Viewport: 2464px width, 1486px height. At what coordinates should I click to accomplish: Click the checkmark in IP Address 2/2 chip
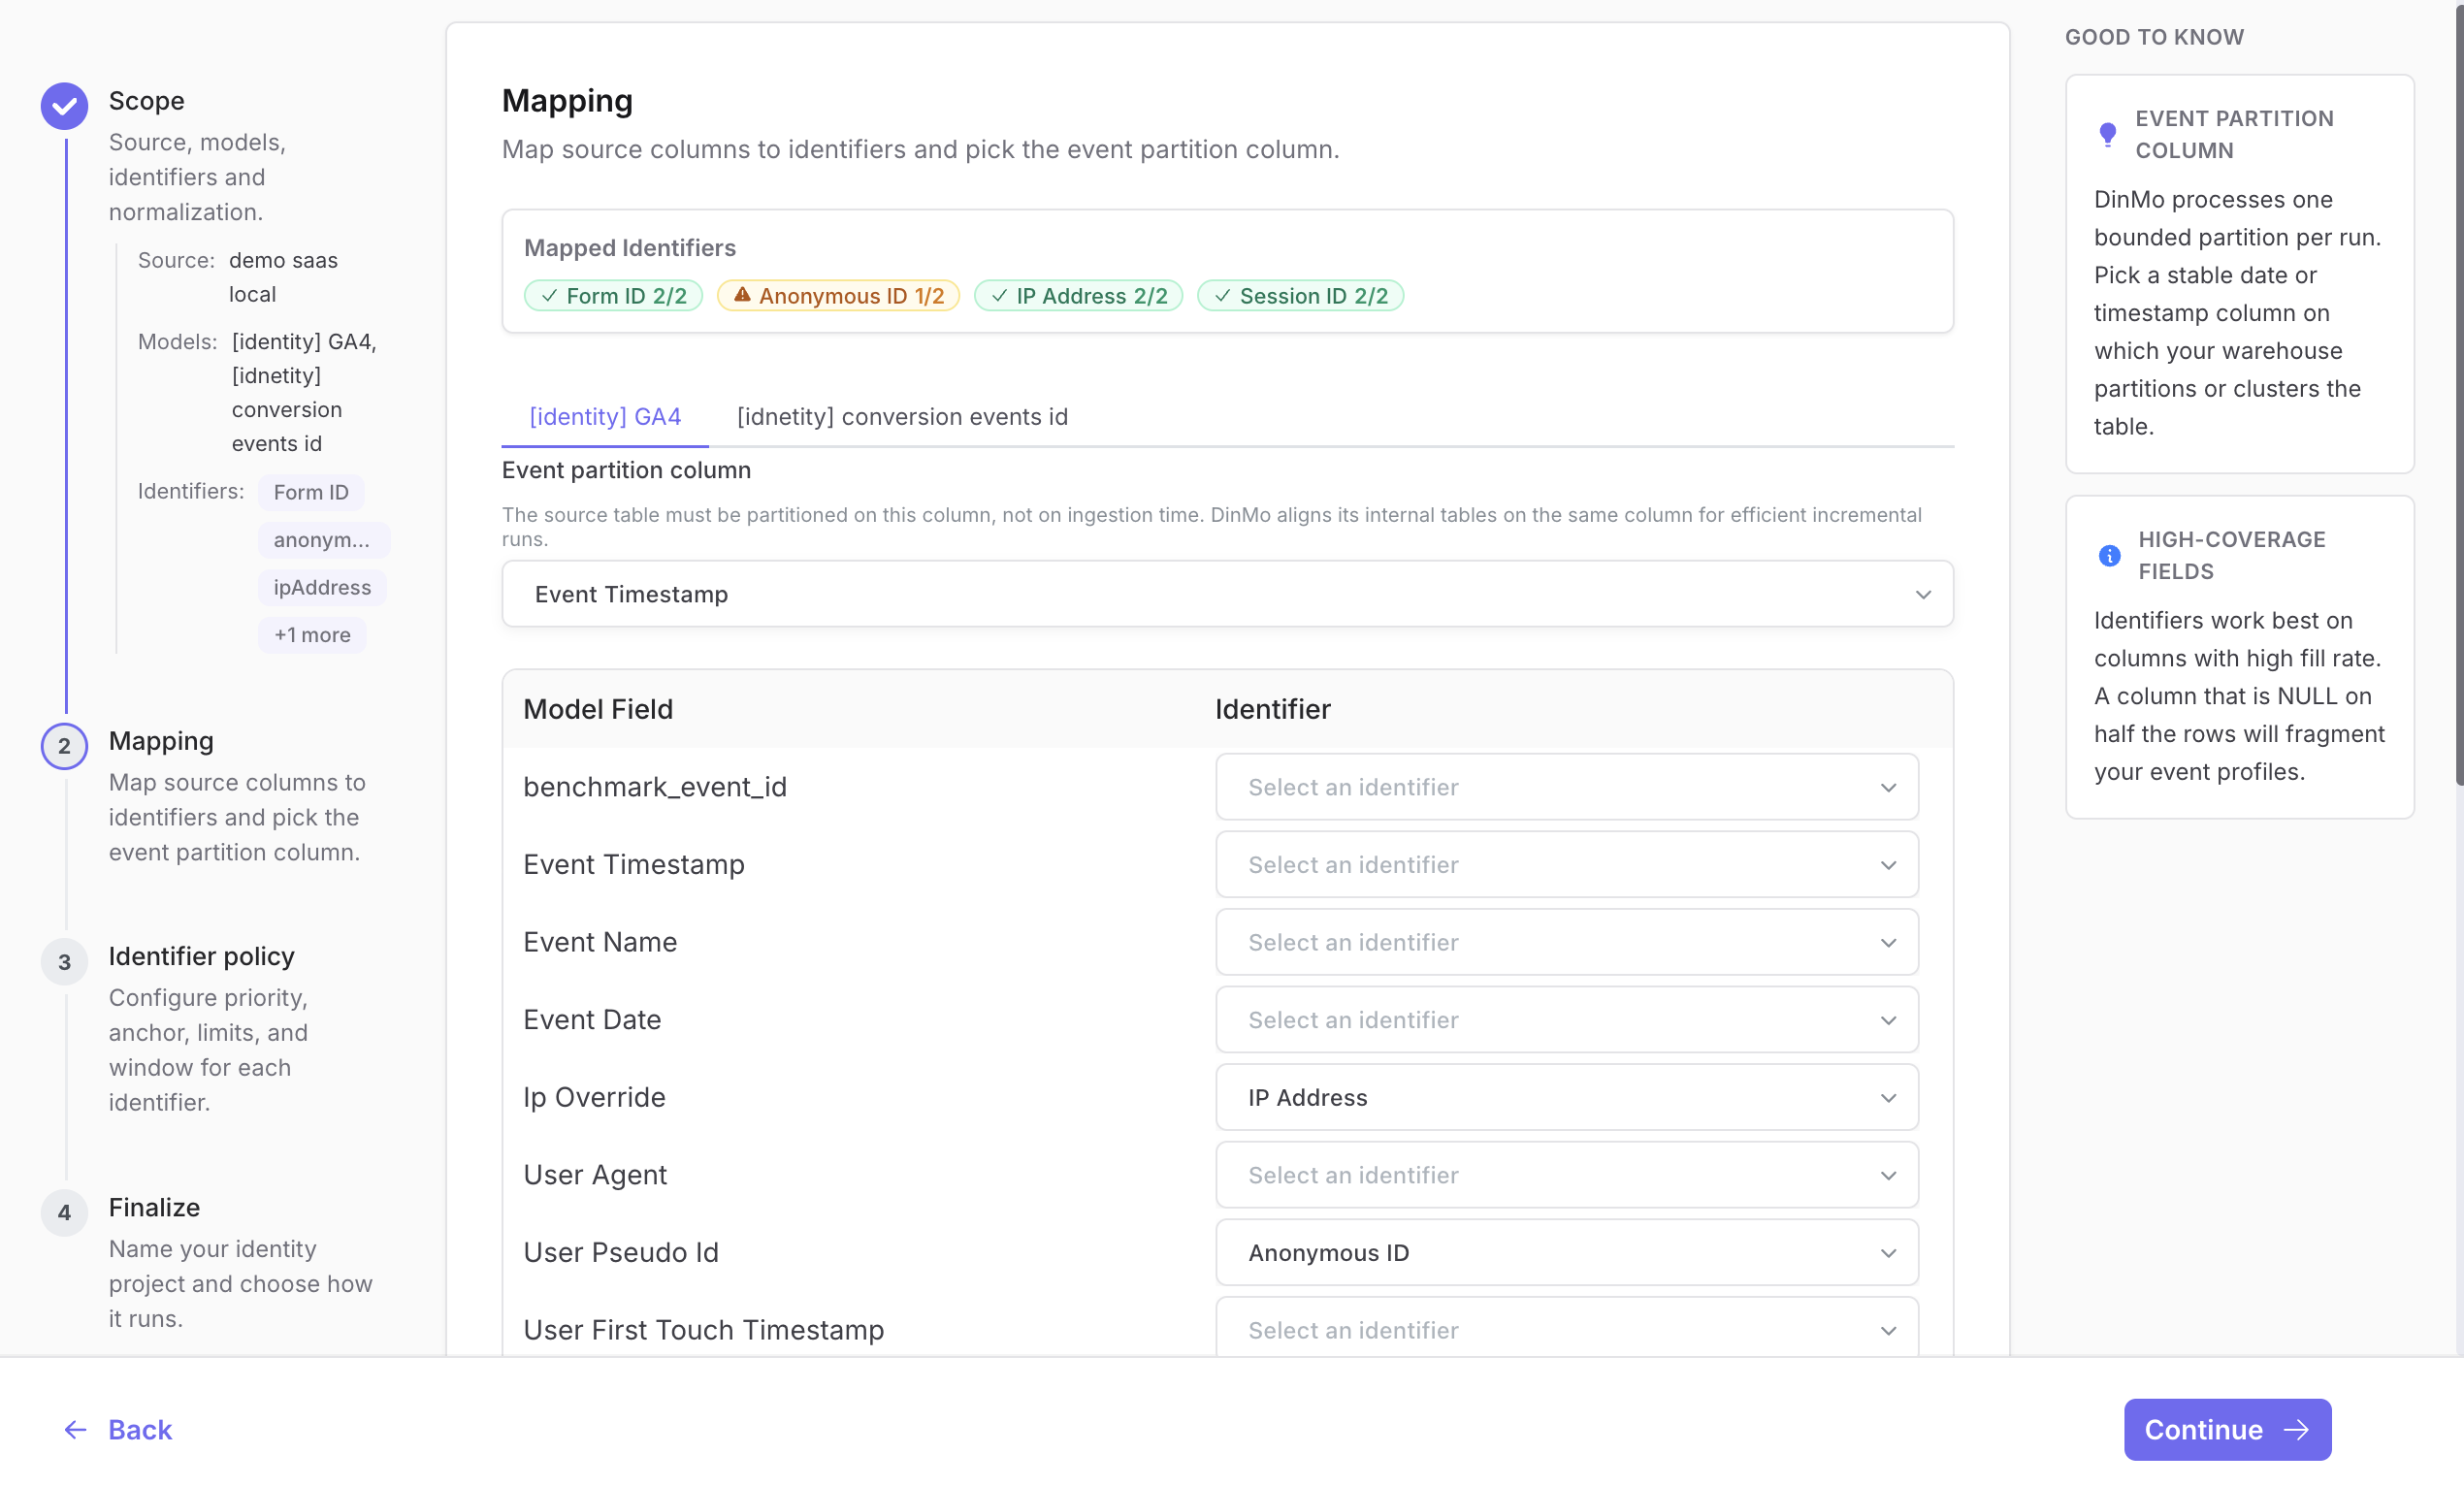coord(999,296)
